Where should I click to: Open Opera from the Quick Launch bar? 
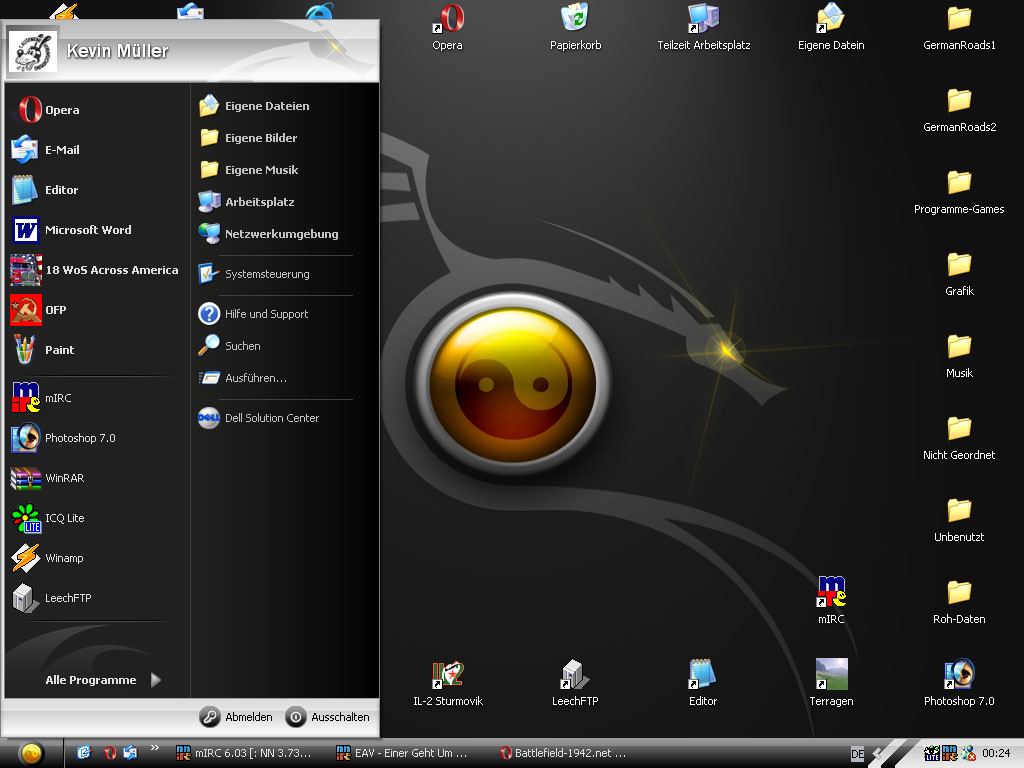110,753
